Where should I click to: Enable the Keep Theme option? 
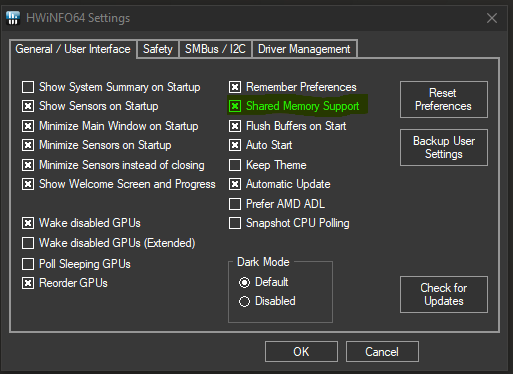[x=235, y=165]
